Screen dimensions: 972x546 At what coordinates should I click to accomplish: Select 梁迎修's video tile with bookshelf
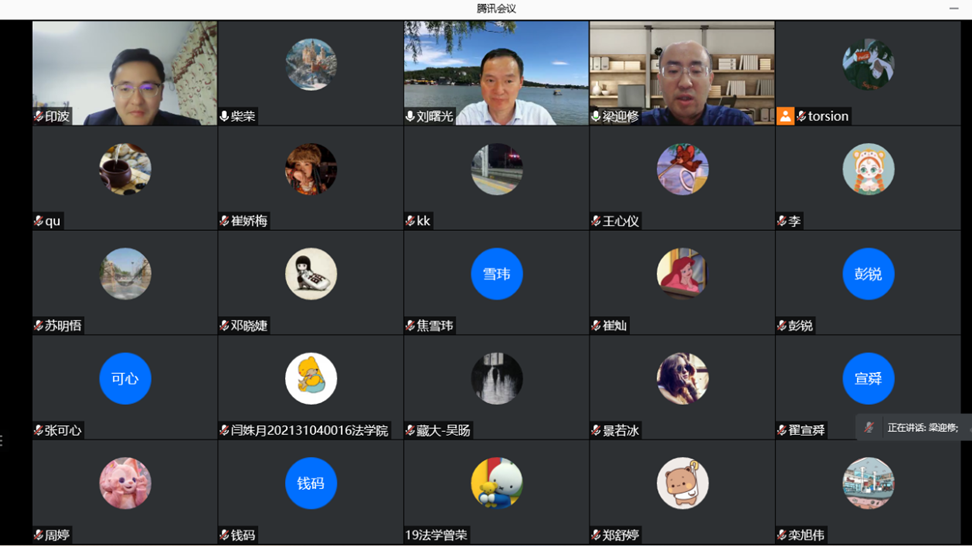pos(682,70)
